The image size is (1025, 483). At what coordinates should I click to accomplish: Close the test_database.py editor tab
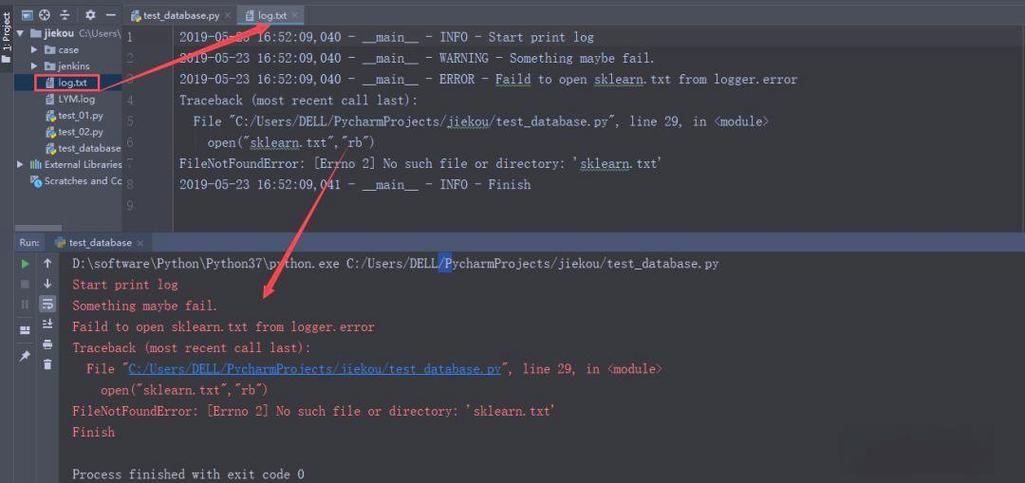(227, 15)
